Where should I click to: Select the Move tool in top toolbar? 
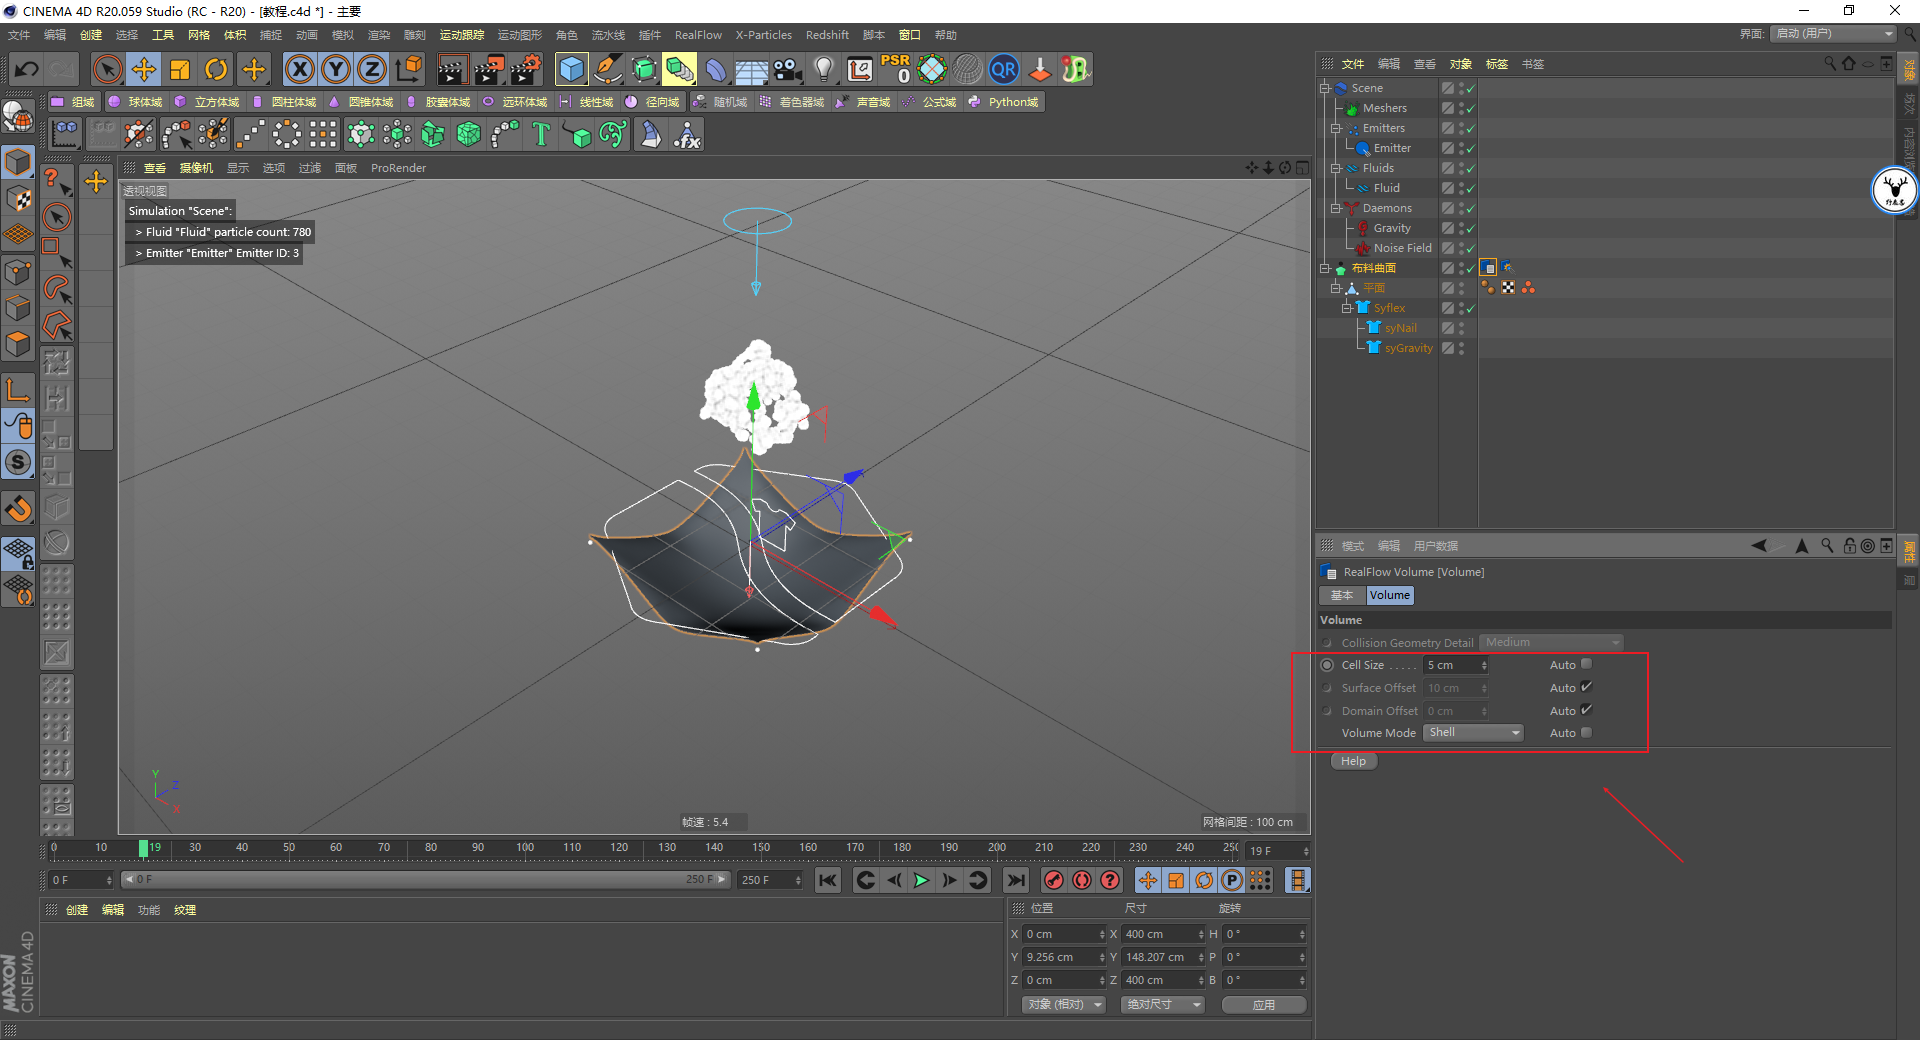[144, 70]
